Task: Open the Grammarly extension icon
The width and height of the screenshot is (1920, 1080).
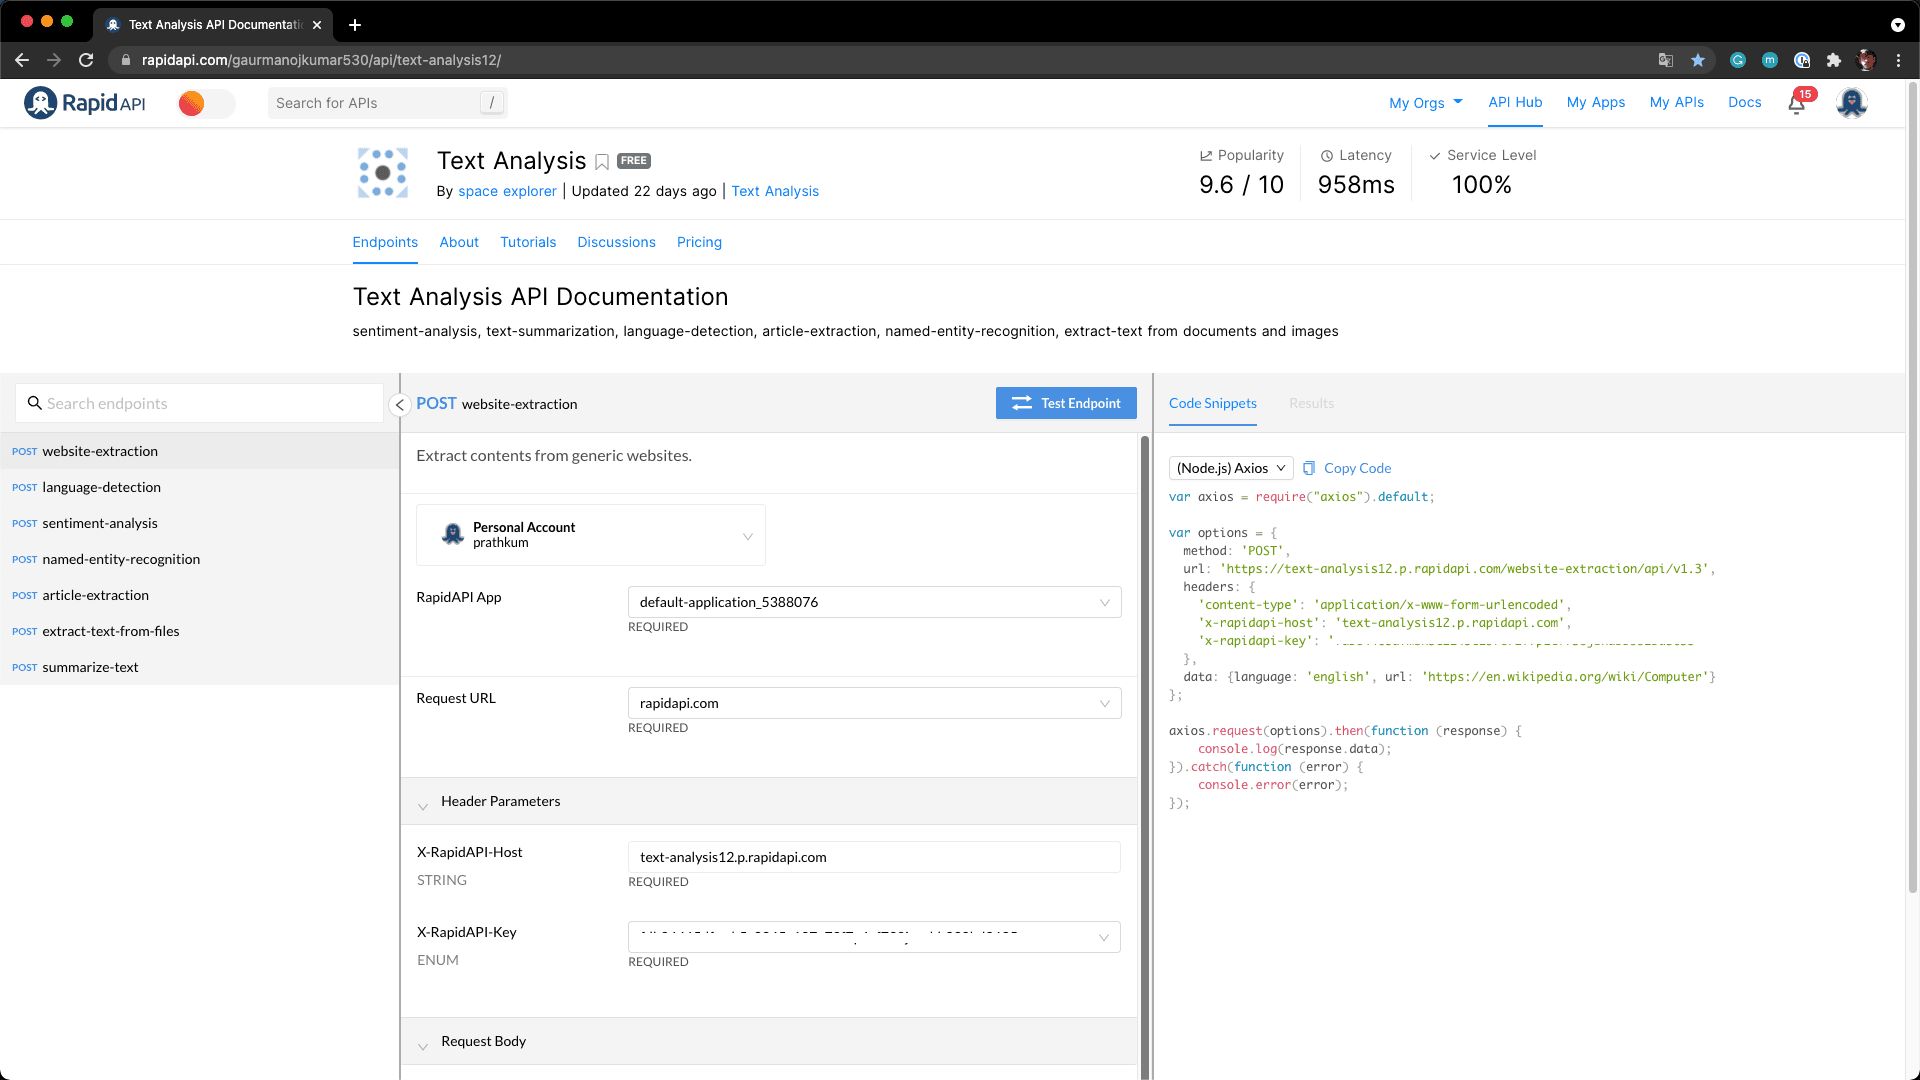Action: click(1738, 60)
